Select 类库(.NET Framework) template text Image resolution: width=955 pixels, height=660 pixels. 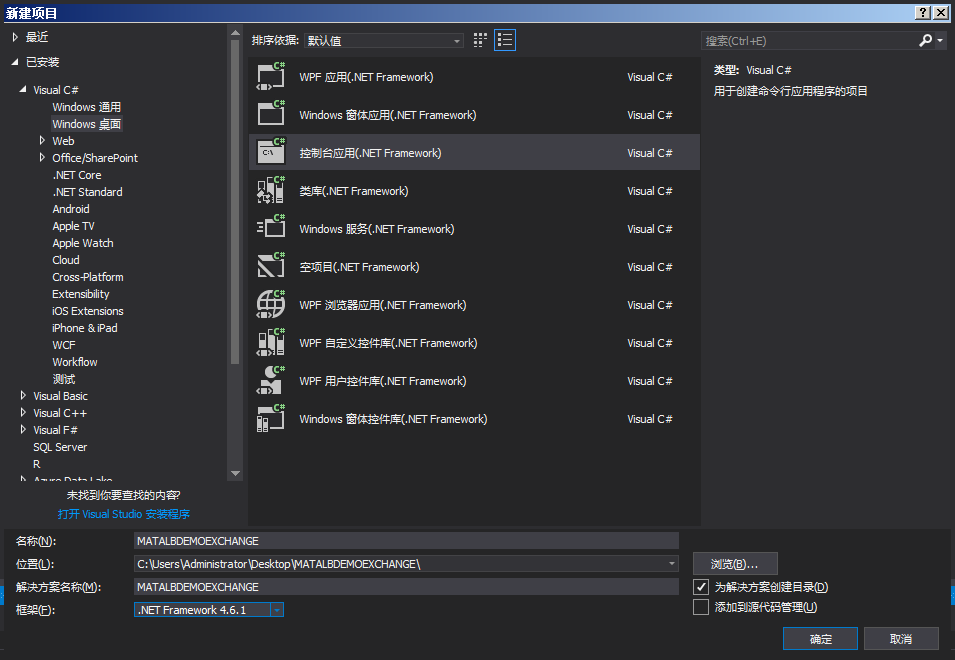click(x=353, y=191)
